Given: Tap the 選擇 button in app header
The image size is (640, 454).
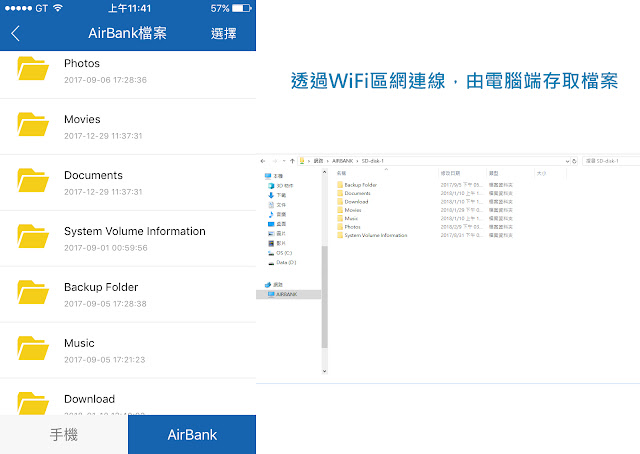Looking at the screenshot, I should point(223,33).
